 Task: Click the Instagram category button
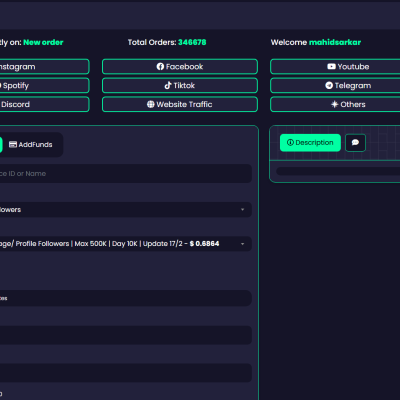tap(45, 67)
